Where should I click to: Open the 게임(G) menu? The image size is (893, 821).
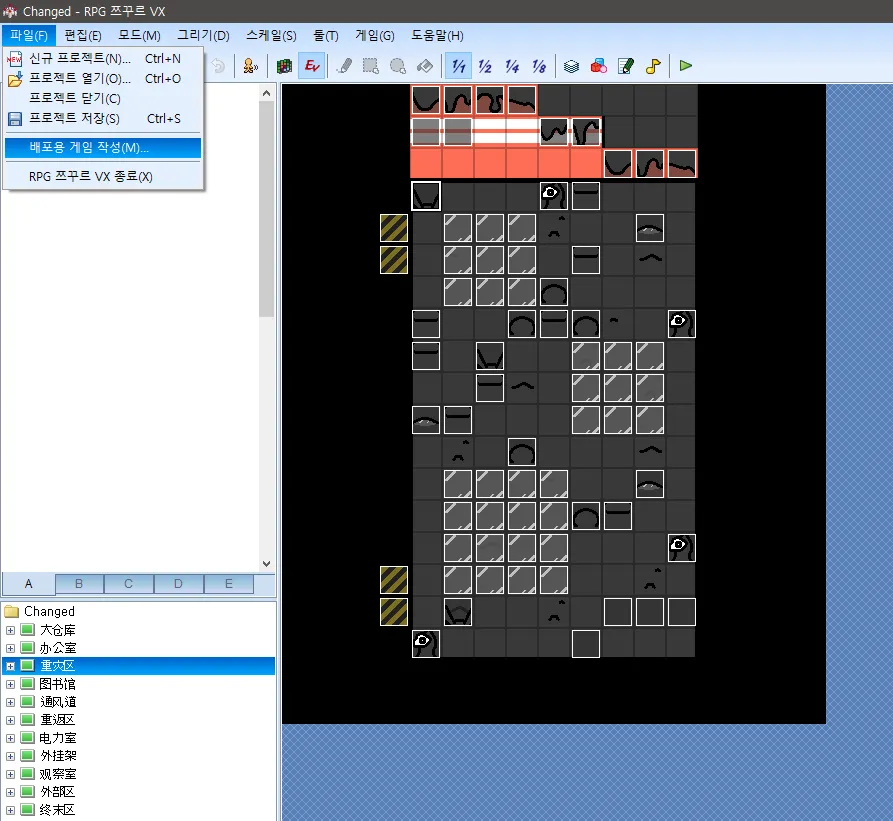coord(375,35)
